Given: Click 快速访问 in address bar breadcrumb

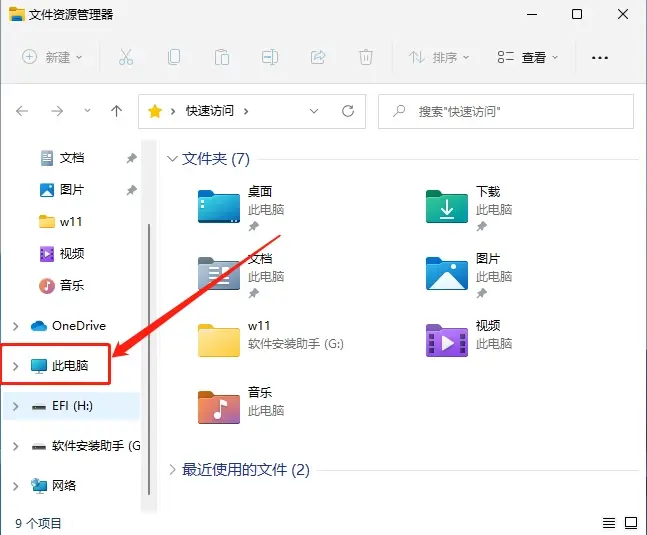Looking at the screenshot, I should click(x=210, y=111).
